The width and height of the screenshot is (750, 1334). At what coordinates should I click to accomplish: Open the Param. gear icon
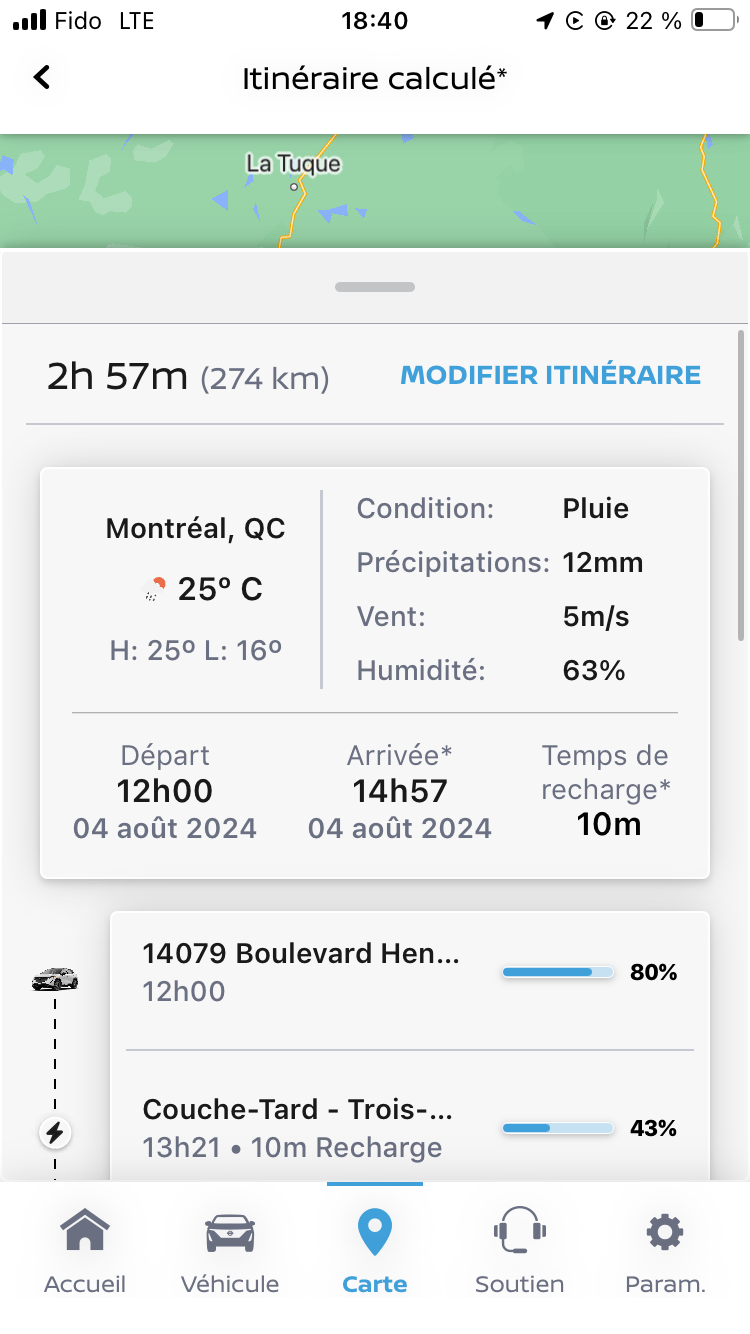(665, 1232)
